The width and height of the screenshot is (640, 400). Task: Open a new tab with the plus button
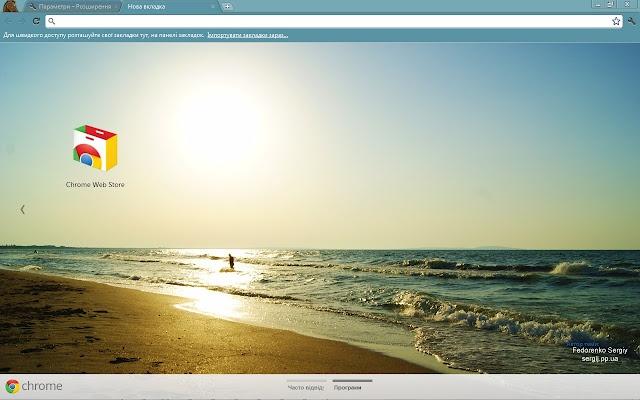pos(227,6)
